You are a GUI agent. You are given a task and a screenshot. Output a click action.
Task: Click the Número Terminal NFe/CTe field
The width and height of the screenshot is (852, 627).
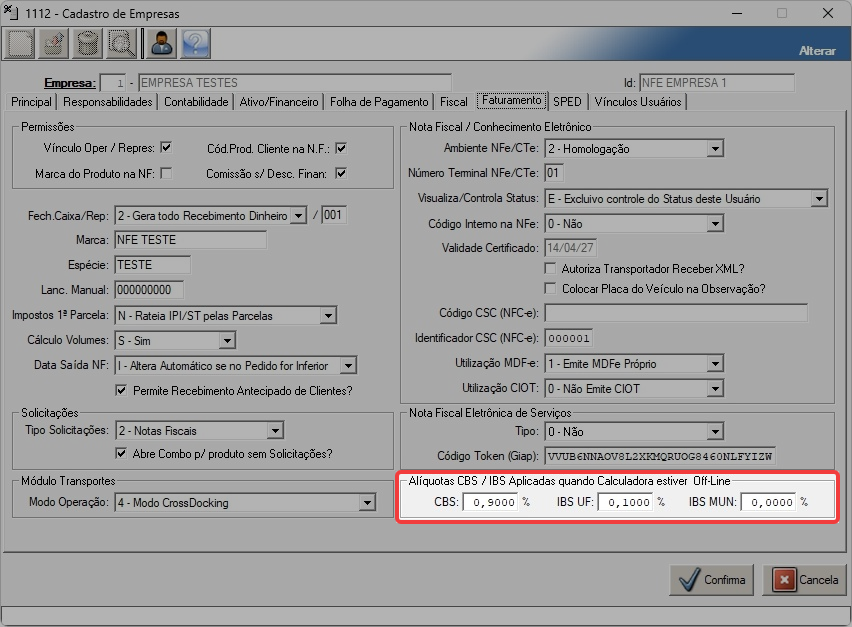(x=554, y=173)
